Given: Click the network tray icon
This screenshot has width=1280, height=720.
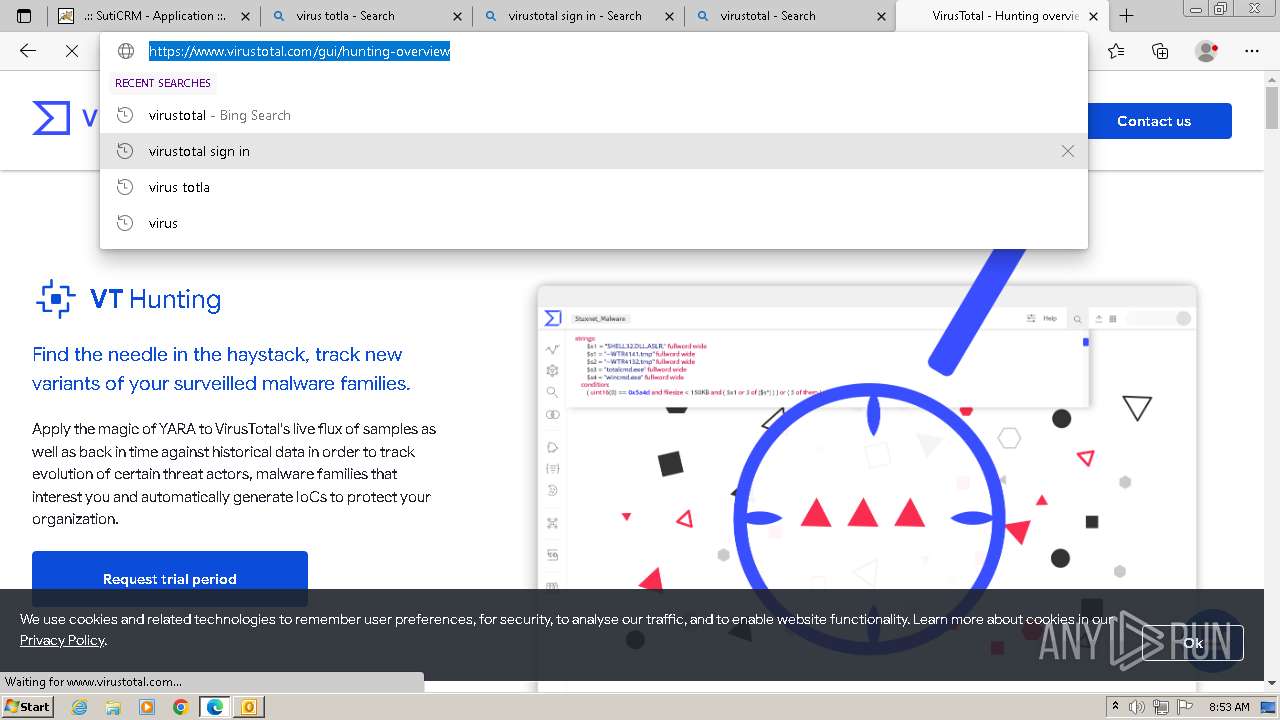Looking at the screenshot, I should [1161, 707].
